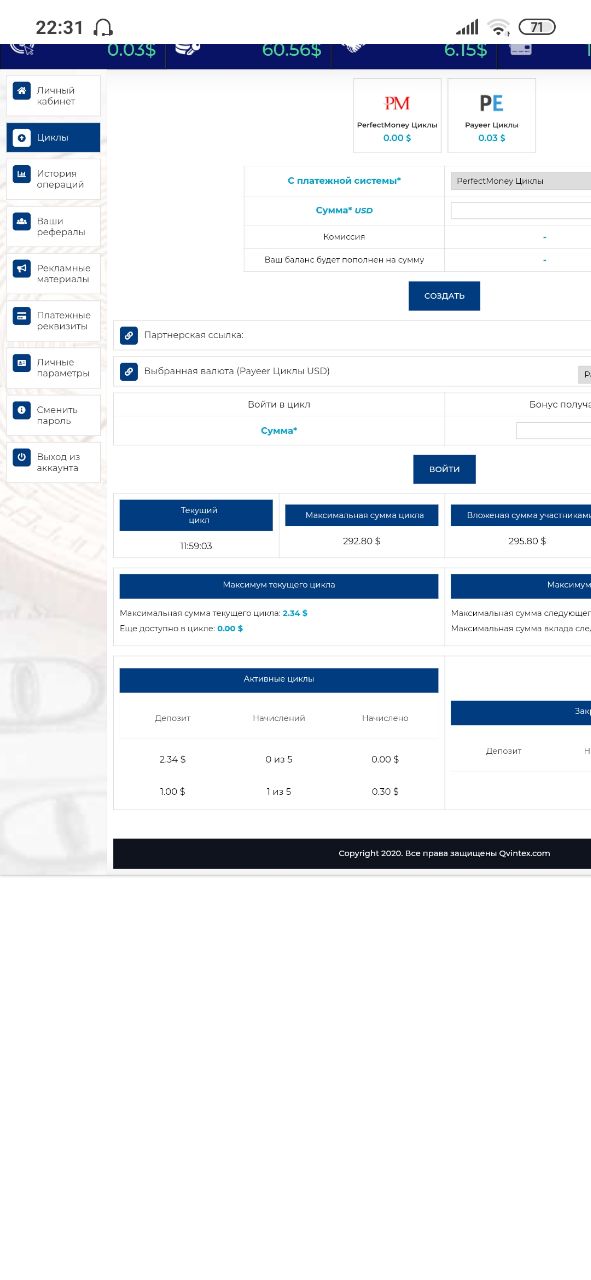The width and height of the screenshot is (591, 1280).
Task: Click the Выход из аккаунта power icon
Action: tap(21, 457)
